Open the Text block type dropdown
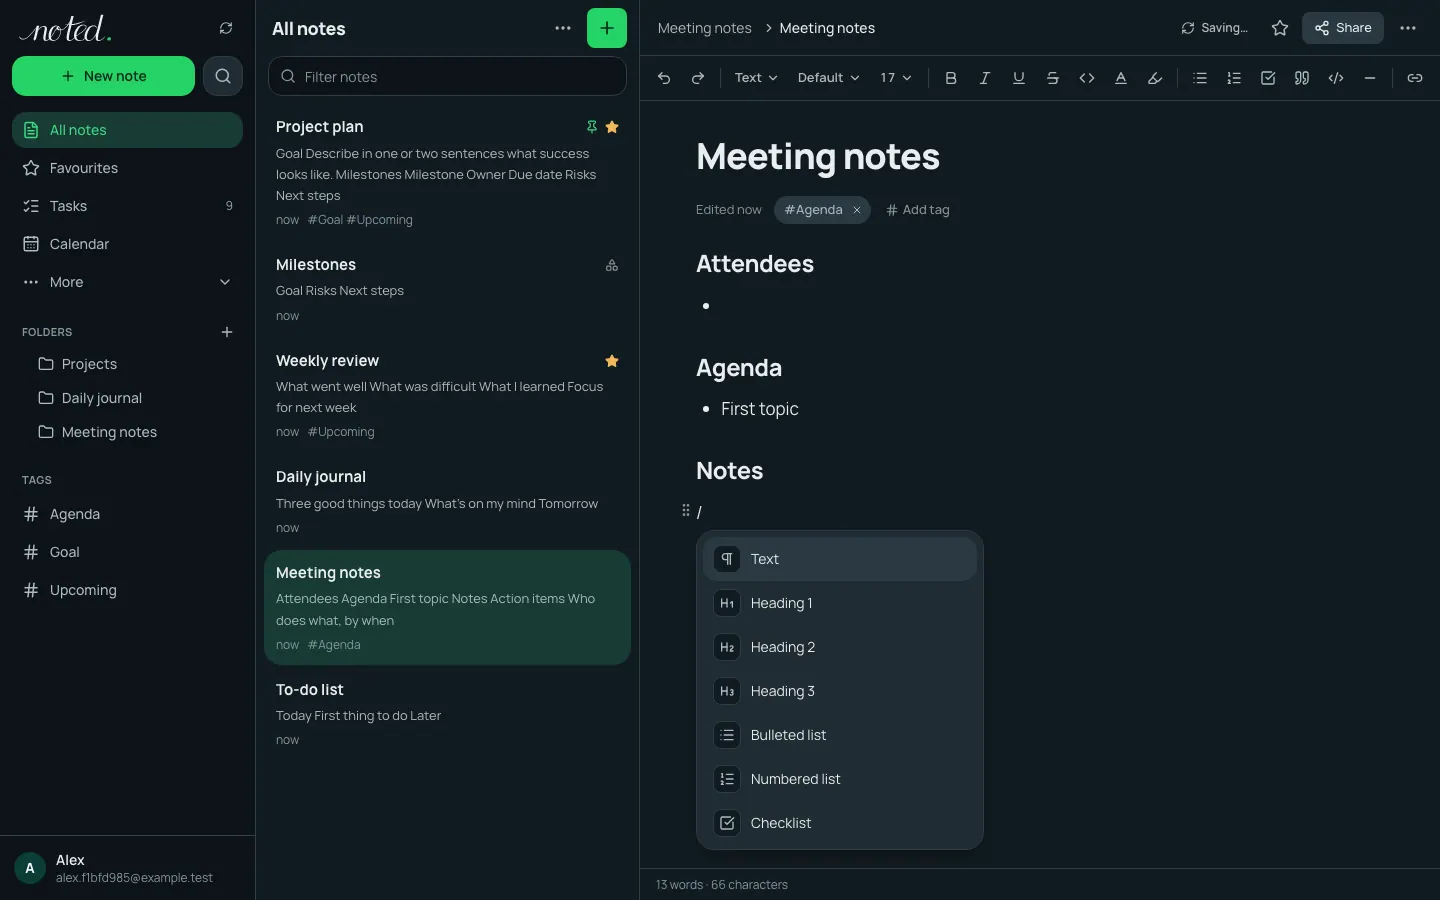The image size is (1440, 900). [x=756, y=78]
